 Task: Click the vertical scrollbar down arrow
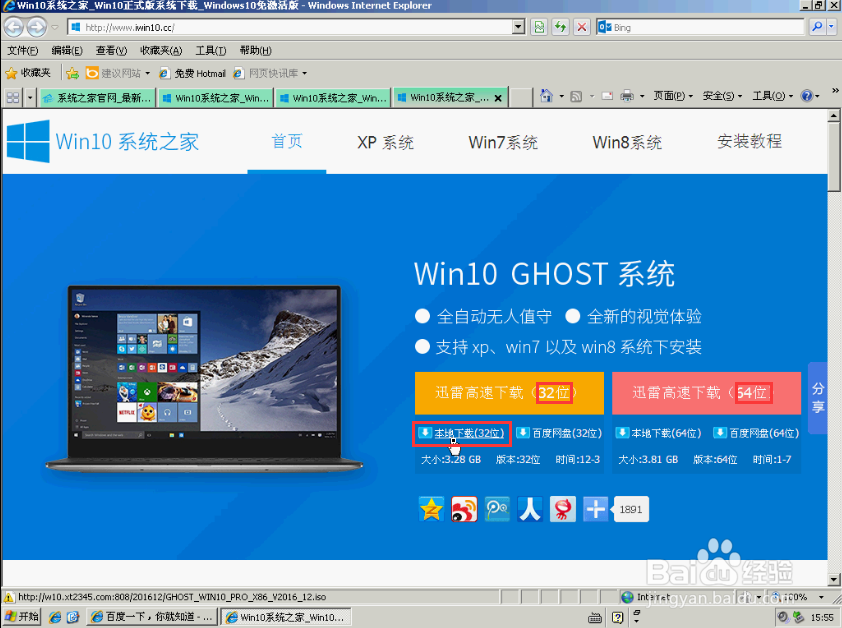pos(833,580)
